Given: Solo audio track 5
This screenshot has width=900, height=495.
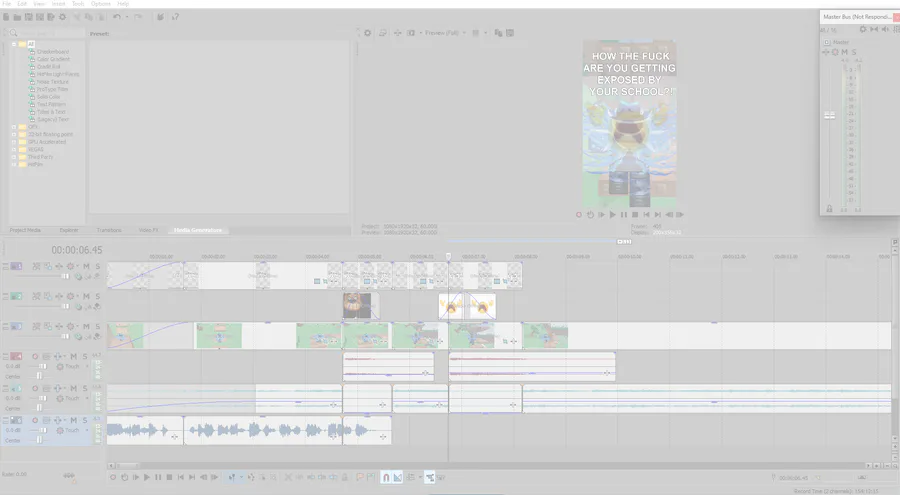Looking at the screenshot, I should [85, 389].
